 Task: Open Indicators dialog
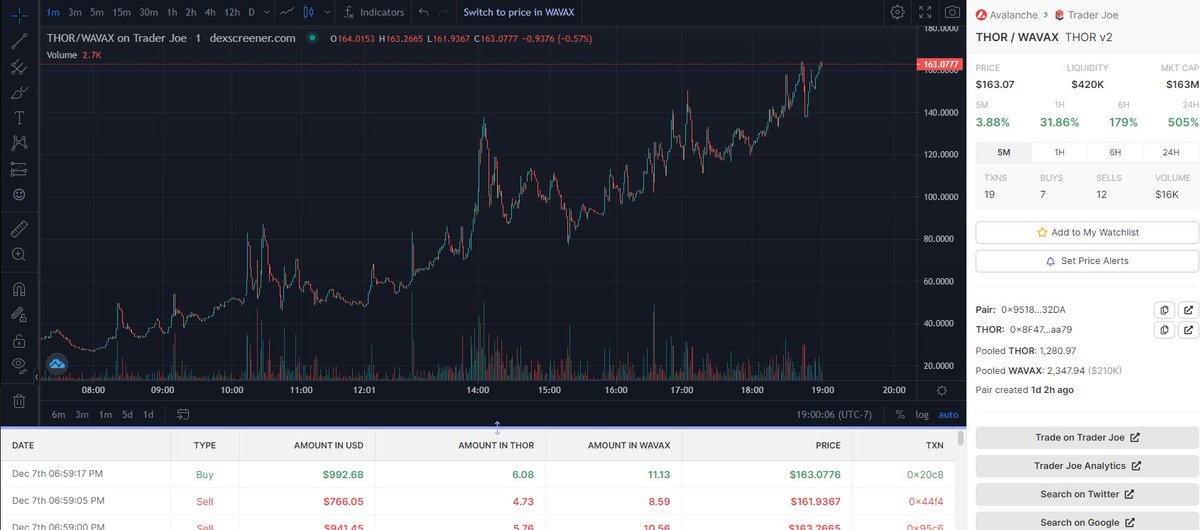(373, 12)
